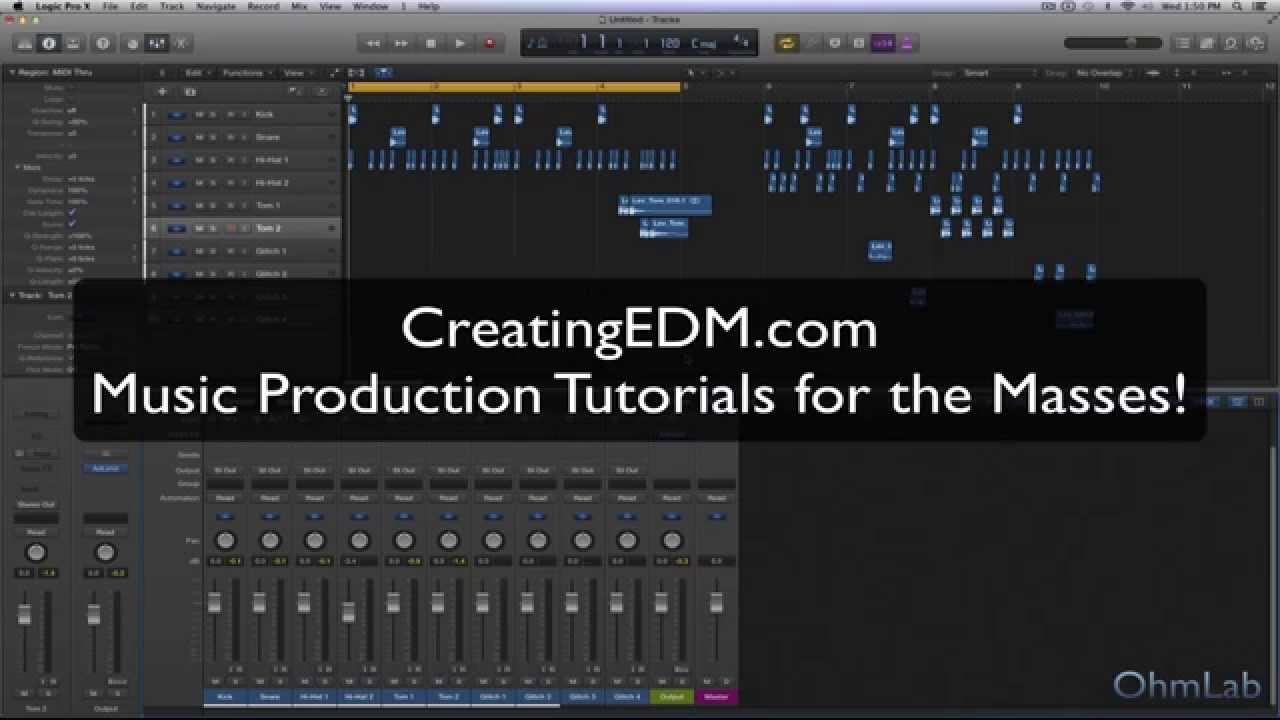Solo the Snare track in track header

click(x=213, y=137)
